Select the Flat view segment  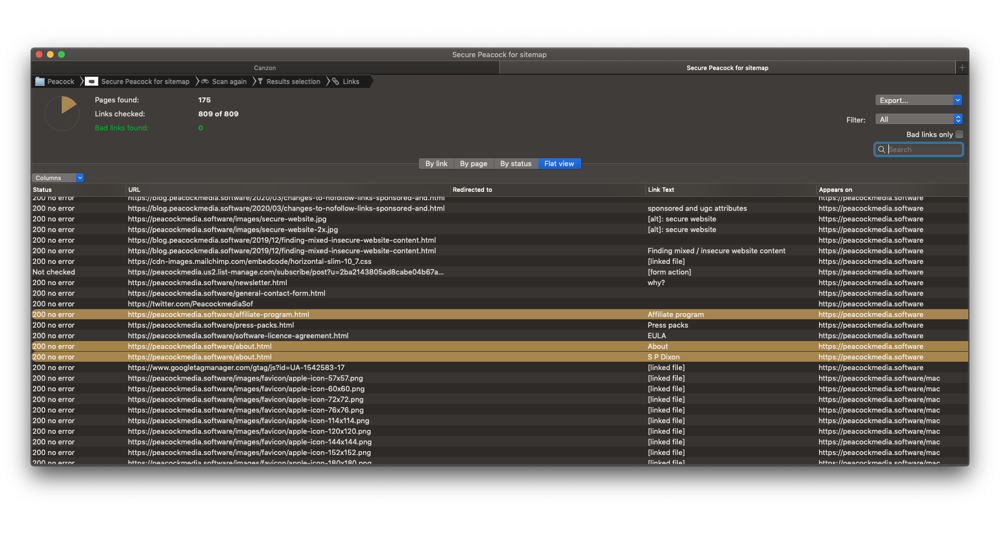click(x=559, y=163)
